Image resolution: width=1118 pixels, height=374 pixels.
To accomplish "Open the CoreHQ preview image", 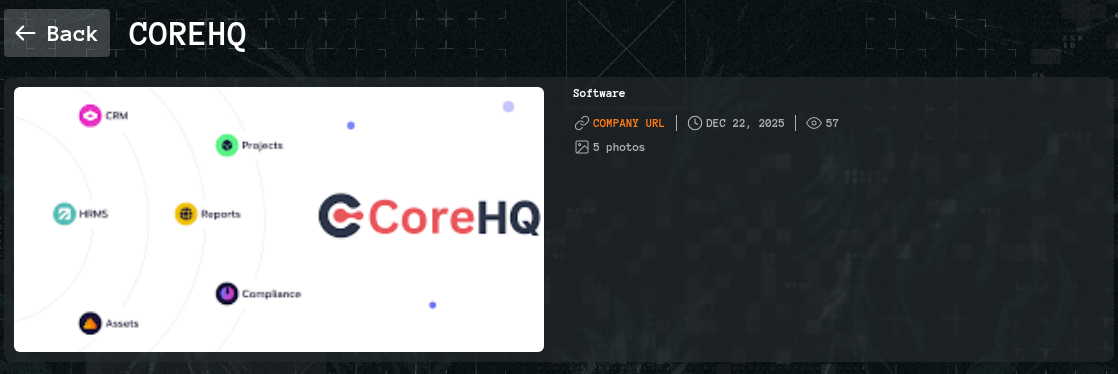I will point(279,219).
